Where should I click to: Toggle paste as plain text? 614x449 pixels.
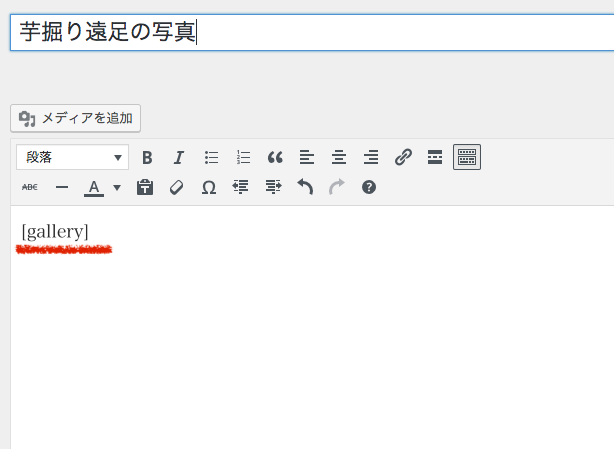point(145,187)
